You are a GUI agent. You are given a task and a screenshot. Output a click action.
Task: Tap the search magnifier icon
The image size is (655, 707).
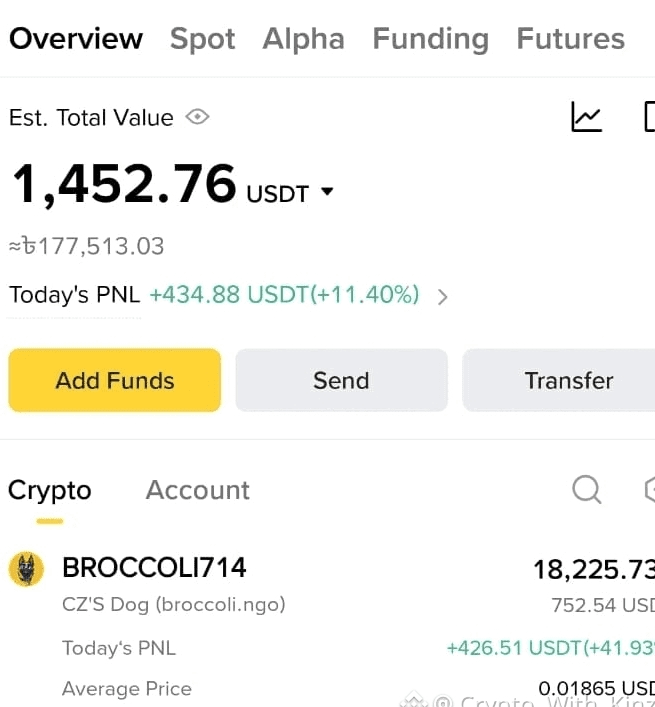(x=586, y=489)
